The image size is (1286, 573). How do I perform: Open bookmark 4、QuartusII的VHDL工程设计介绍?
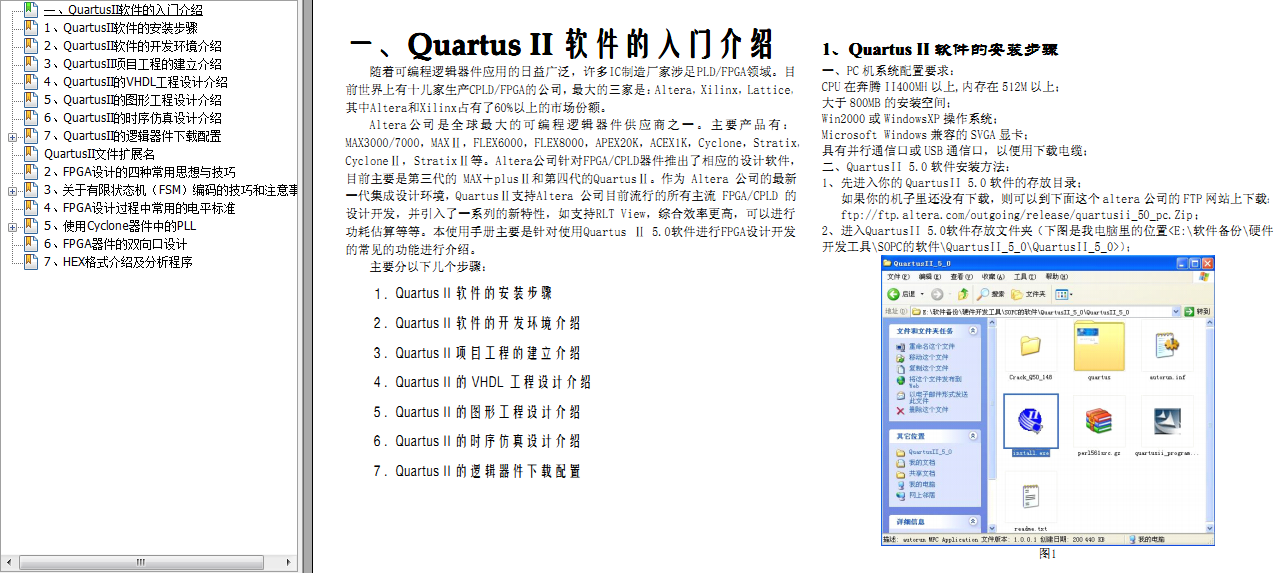point(135,82)
